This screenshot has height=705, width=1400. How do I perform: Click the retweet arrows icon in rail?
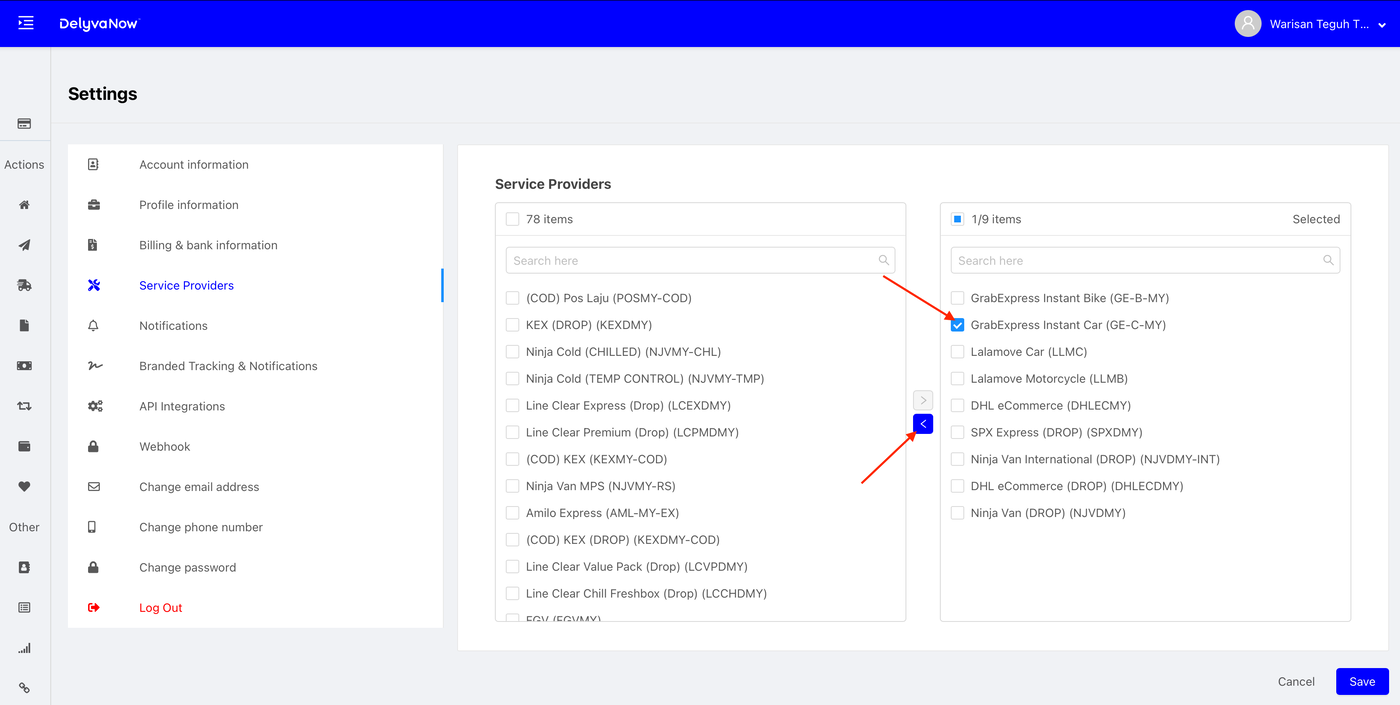pyautogui.click(x=24, y=406)
